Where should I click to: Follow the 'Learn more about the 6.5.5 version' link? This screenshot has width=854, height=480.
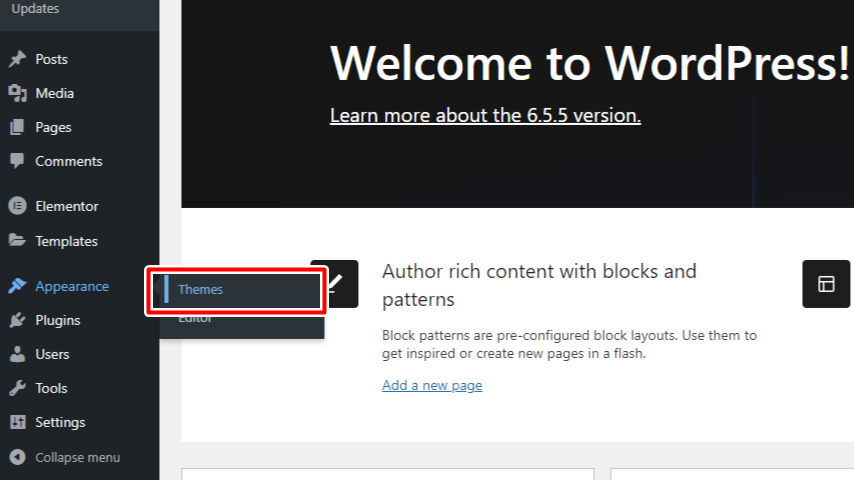(x=485, y=115)
